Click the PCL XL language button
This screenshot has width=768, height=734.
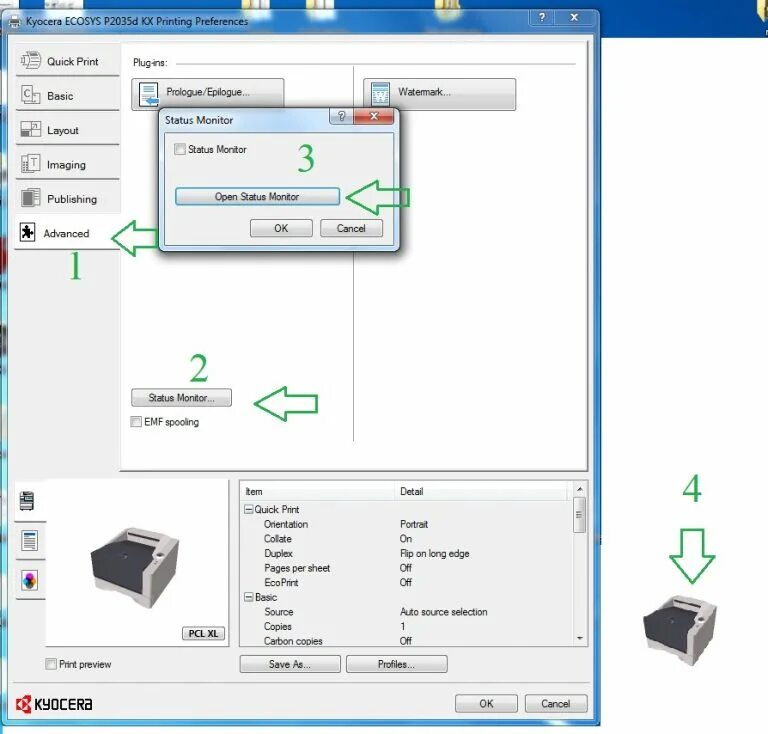[203, 633]
